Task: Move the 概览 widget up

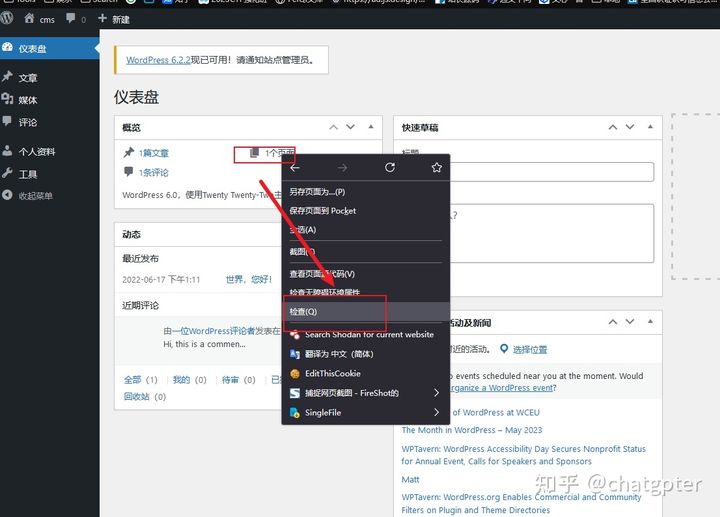Action: click(x=333, y=127)
